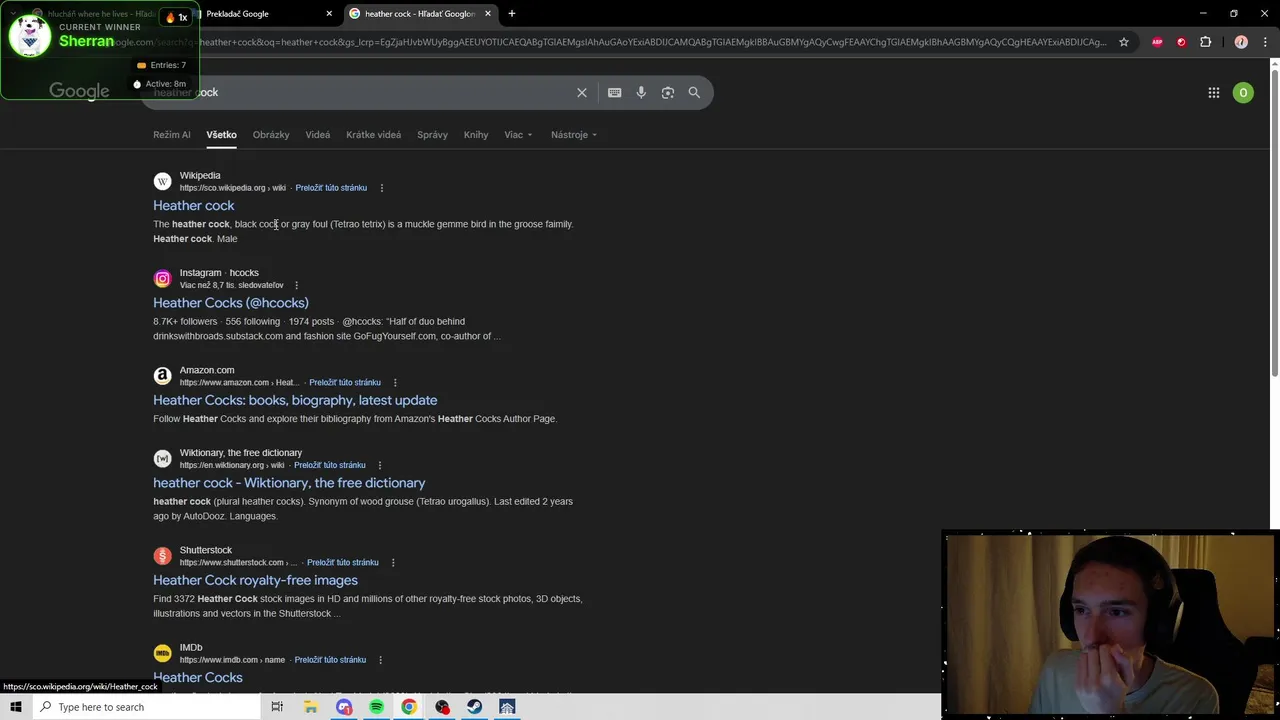The image size is (1280, 720).
Task: Switch to the Režim AI tab
Action: point(172,135)
